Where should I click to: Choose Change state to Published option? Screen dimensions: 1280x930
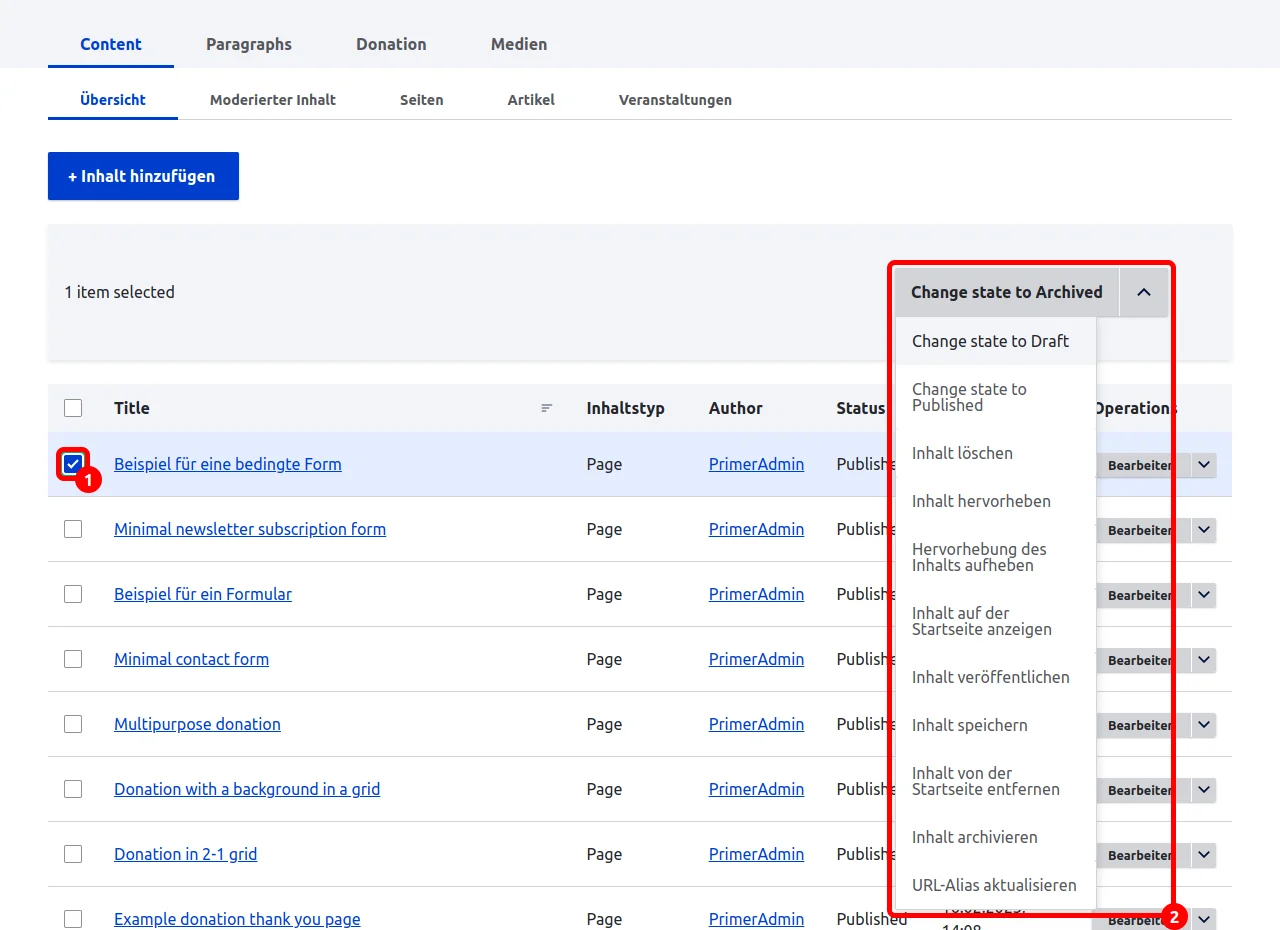(996, 397)
